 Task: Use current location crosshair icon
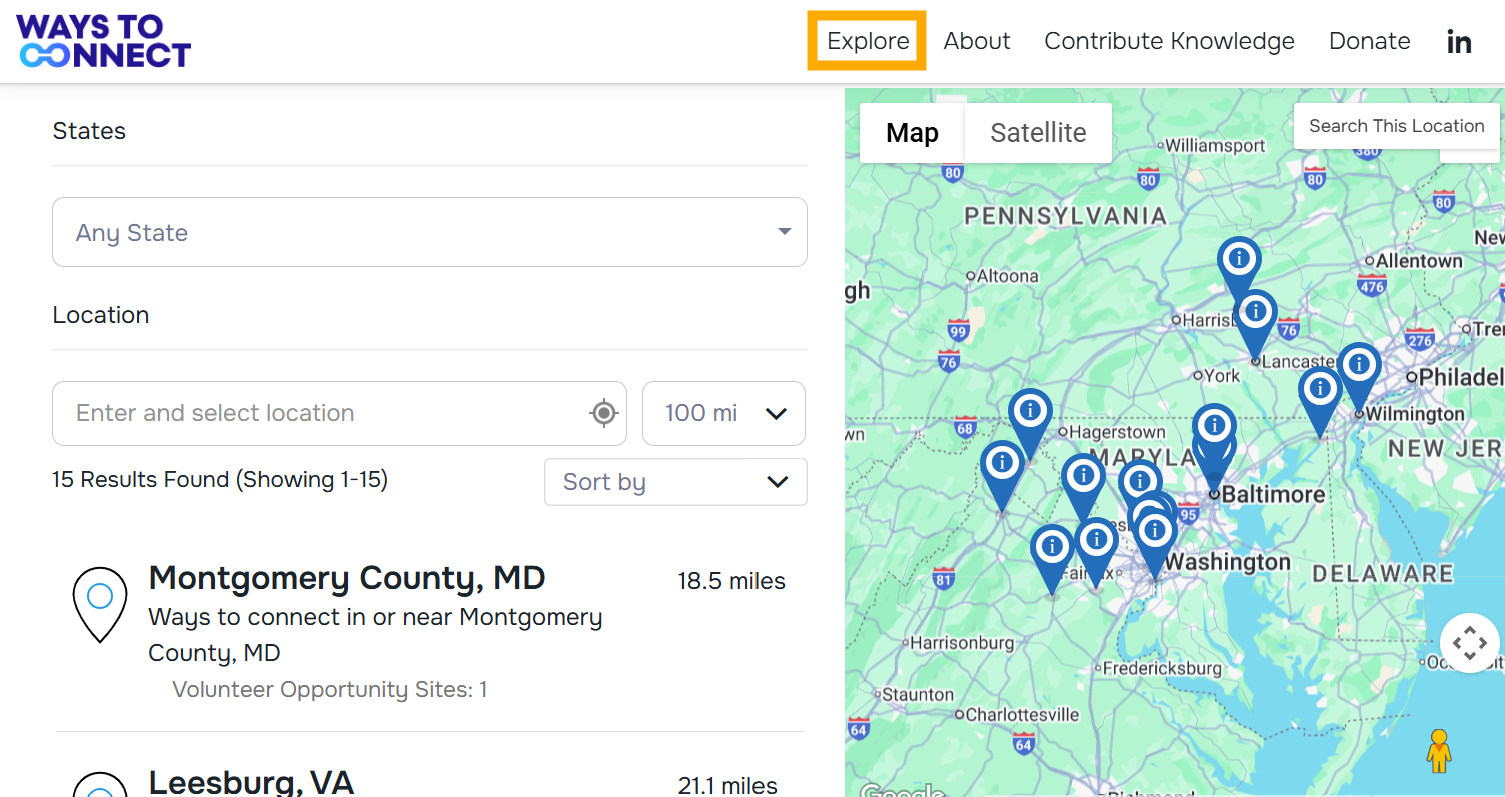(x=604, y=413)
